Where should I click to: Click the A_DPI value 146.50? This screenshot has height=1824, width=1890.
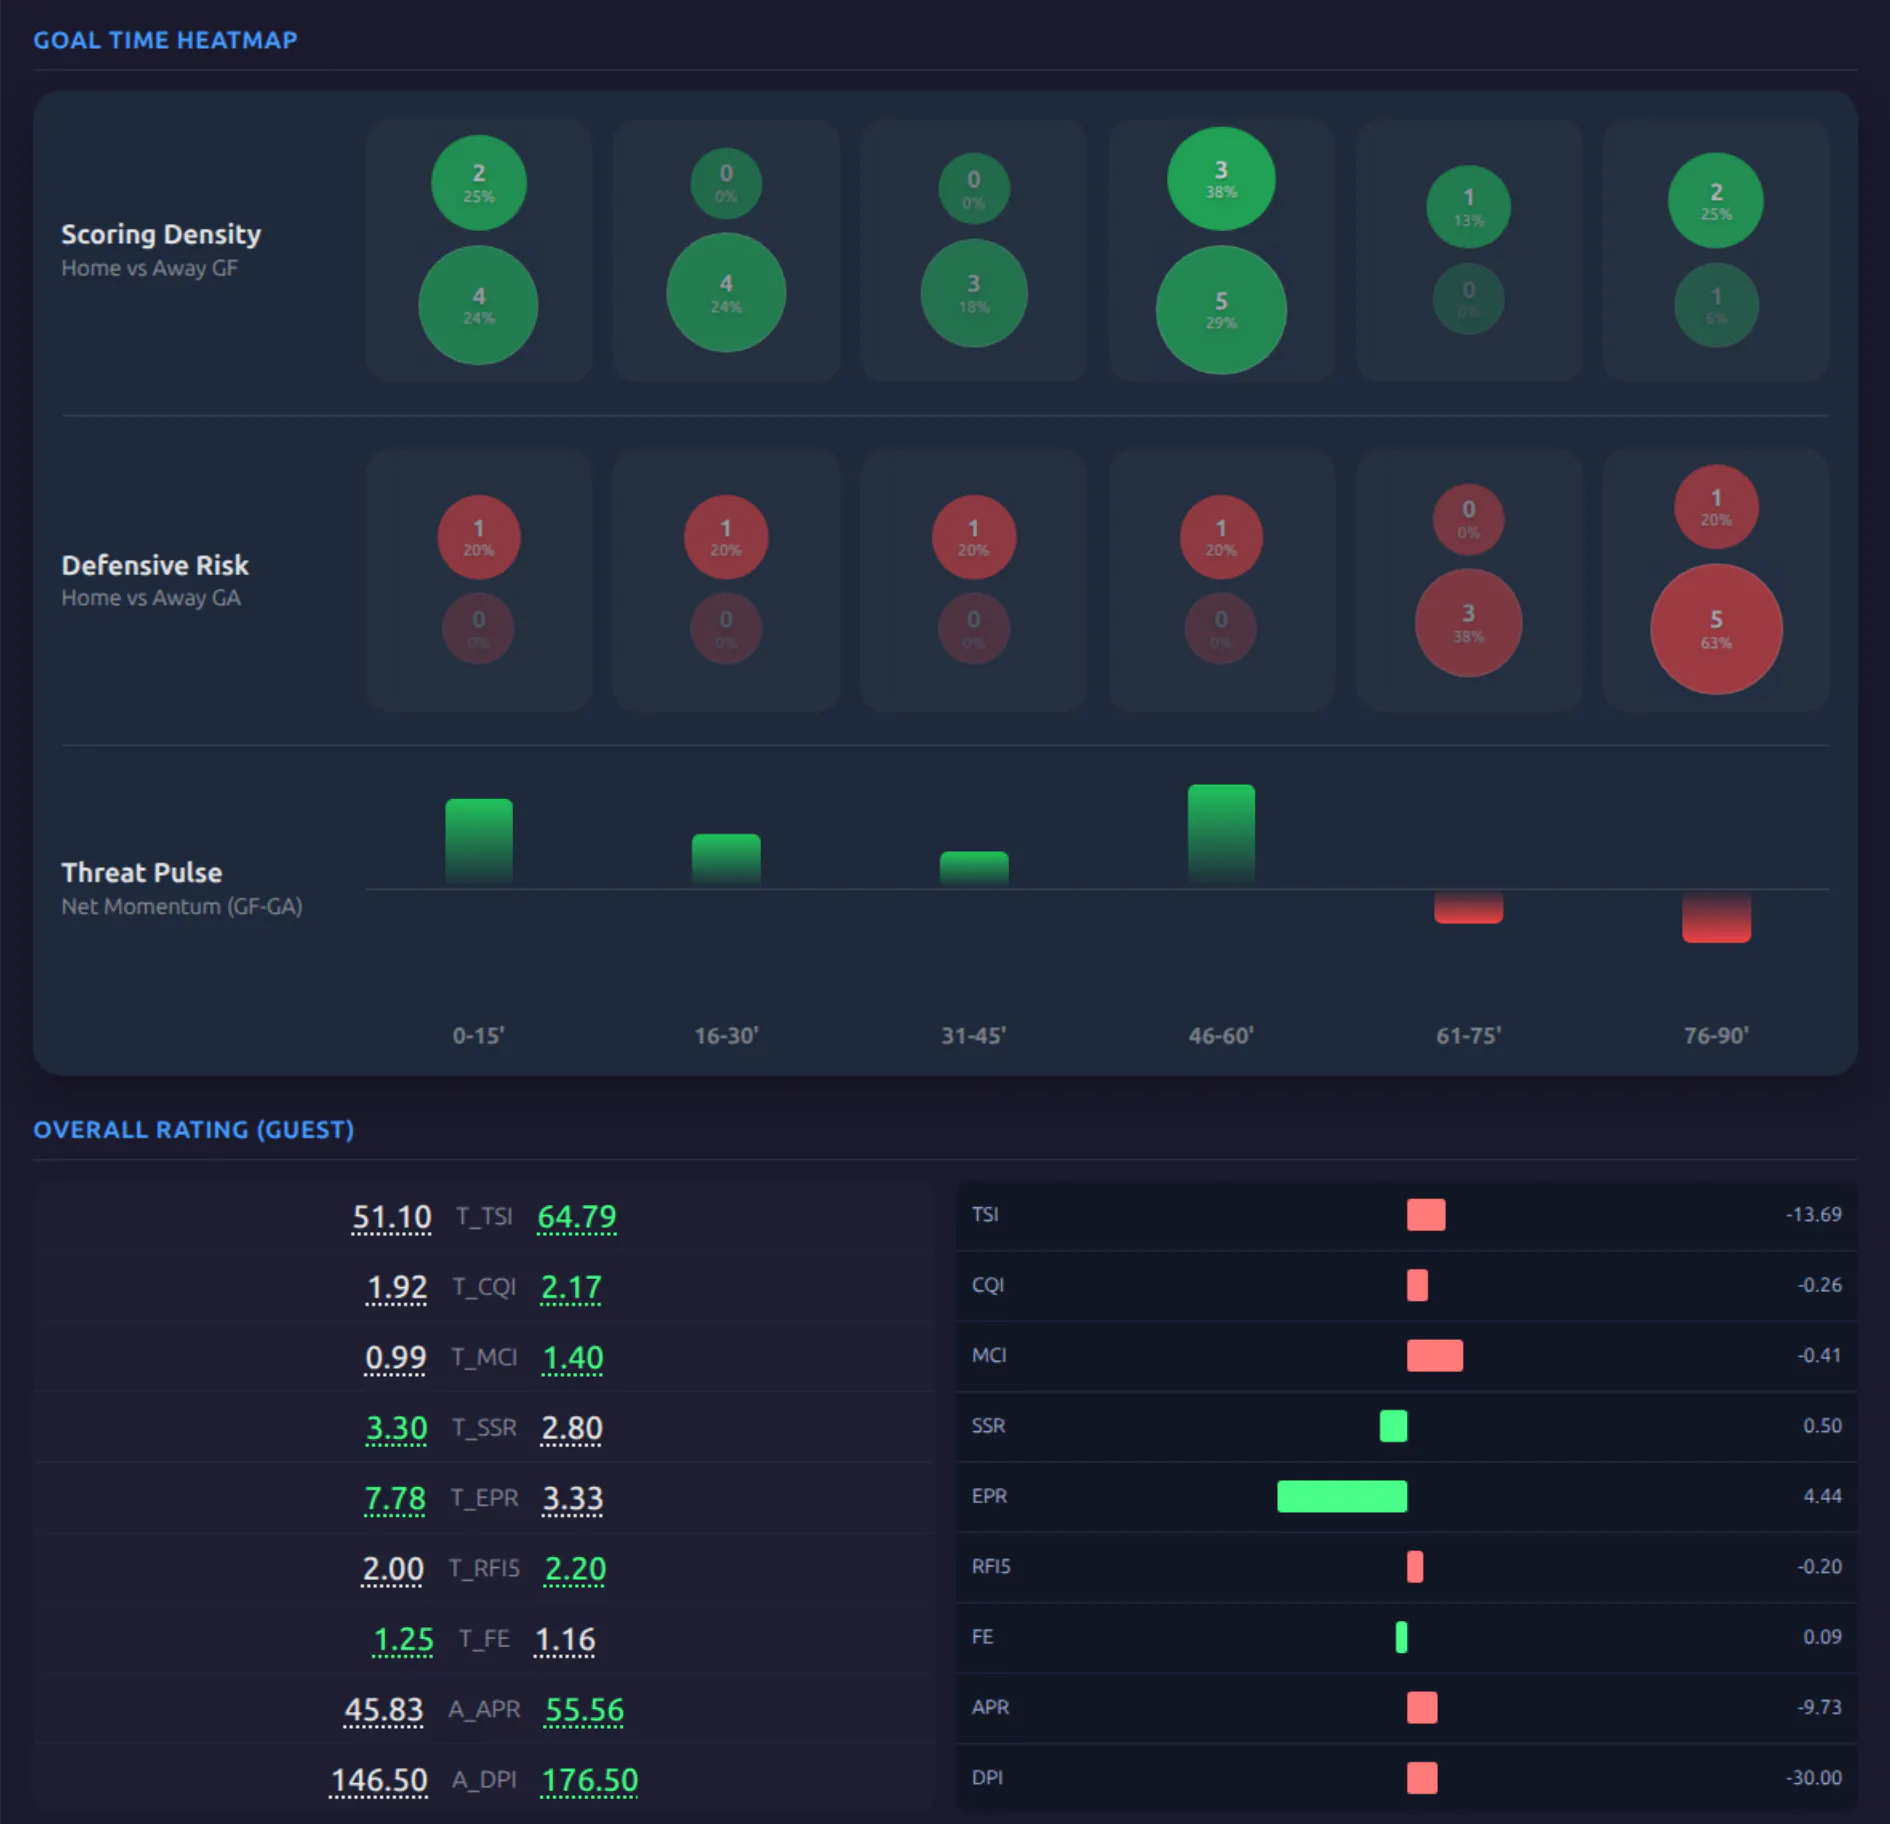click(379, 1781)
